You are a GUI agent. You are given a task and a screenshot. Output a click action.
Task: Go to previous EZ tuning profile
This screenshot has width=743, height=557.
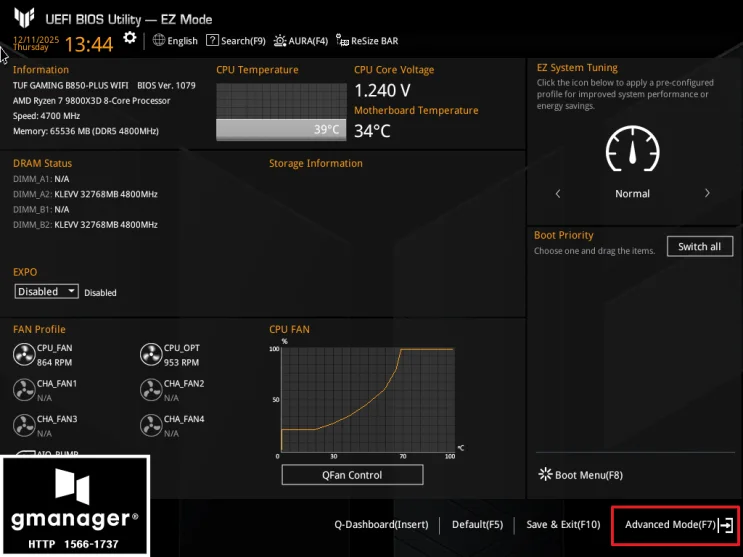(x=558, y=193)
